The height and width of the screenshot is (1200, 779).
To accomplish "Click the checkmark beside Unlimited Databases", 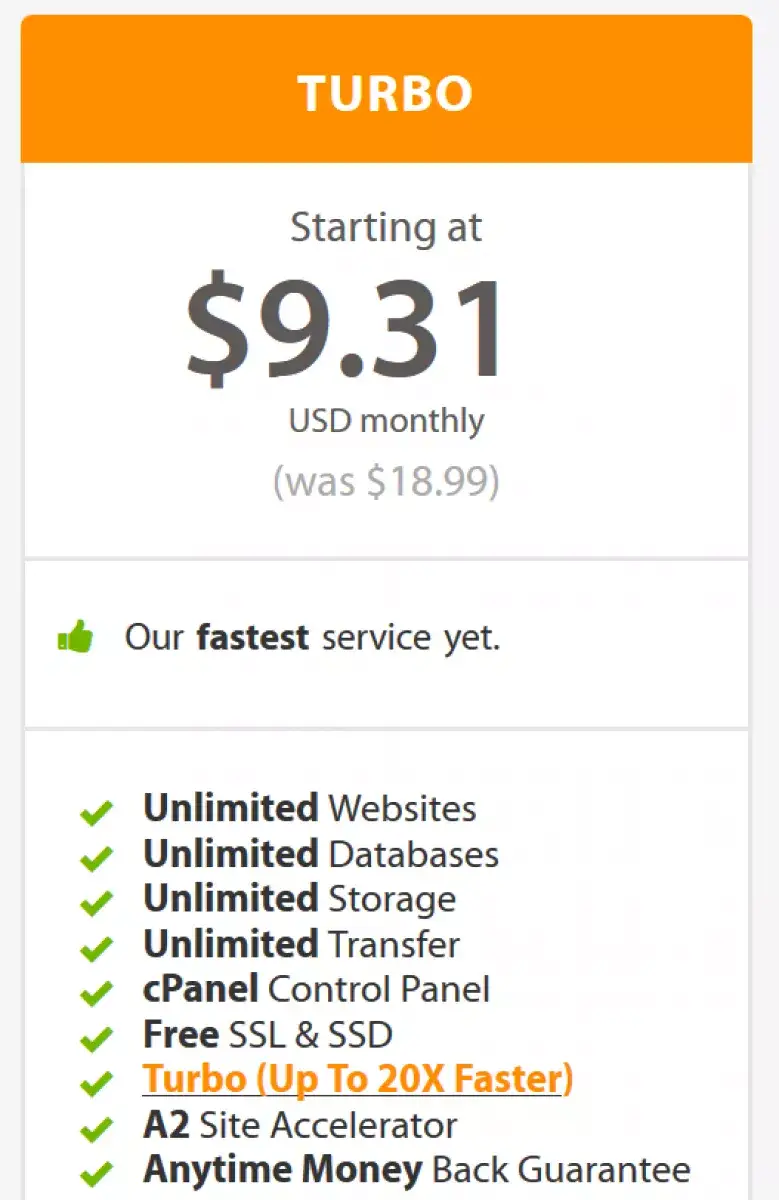I will (x=96, y=858).
